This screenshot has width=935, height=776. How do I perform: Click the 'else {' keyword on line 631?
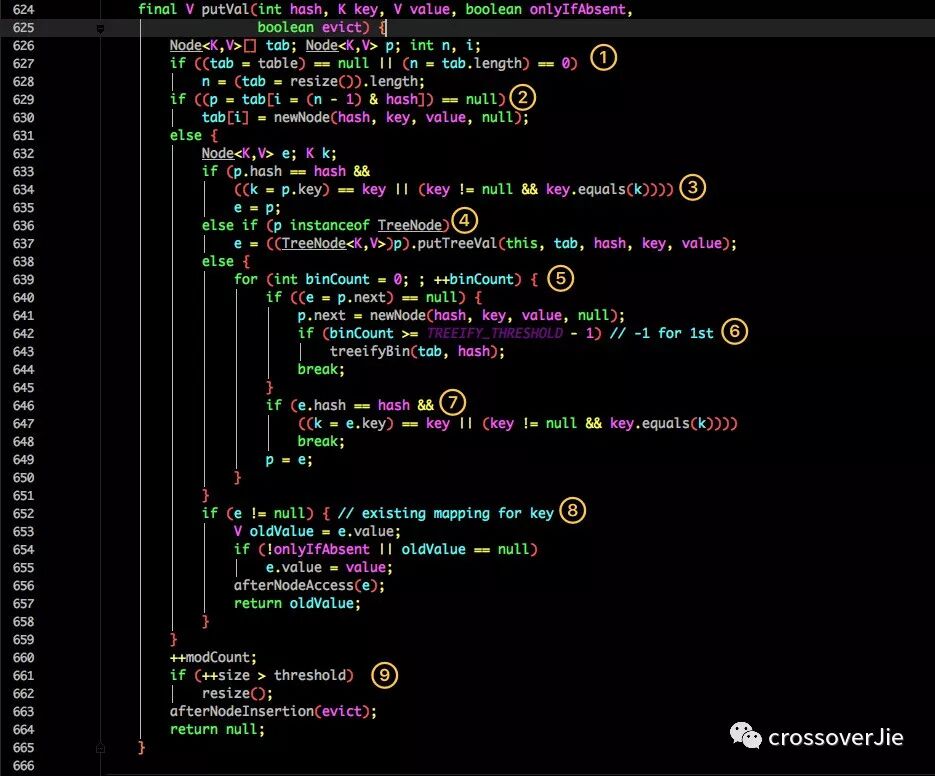pos(194,136)
